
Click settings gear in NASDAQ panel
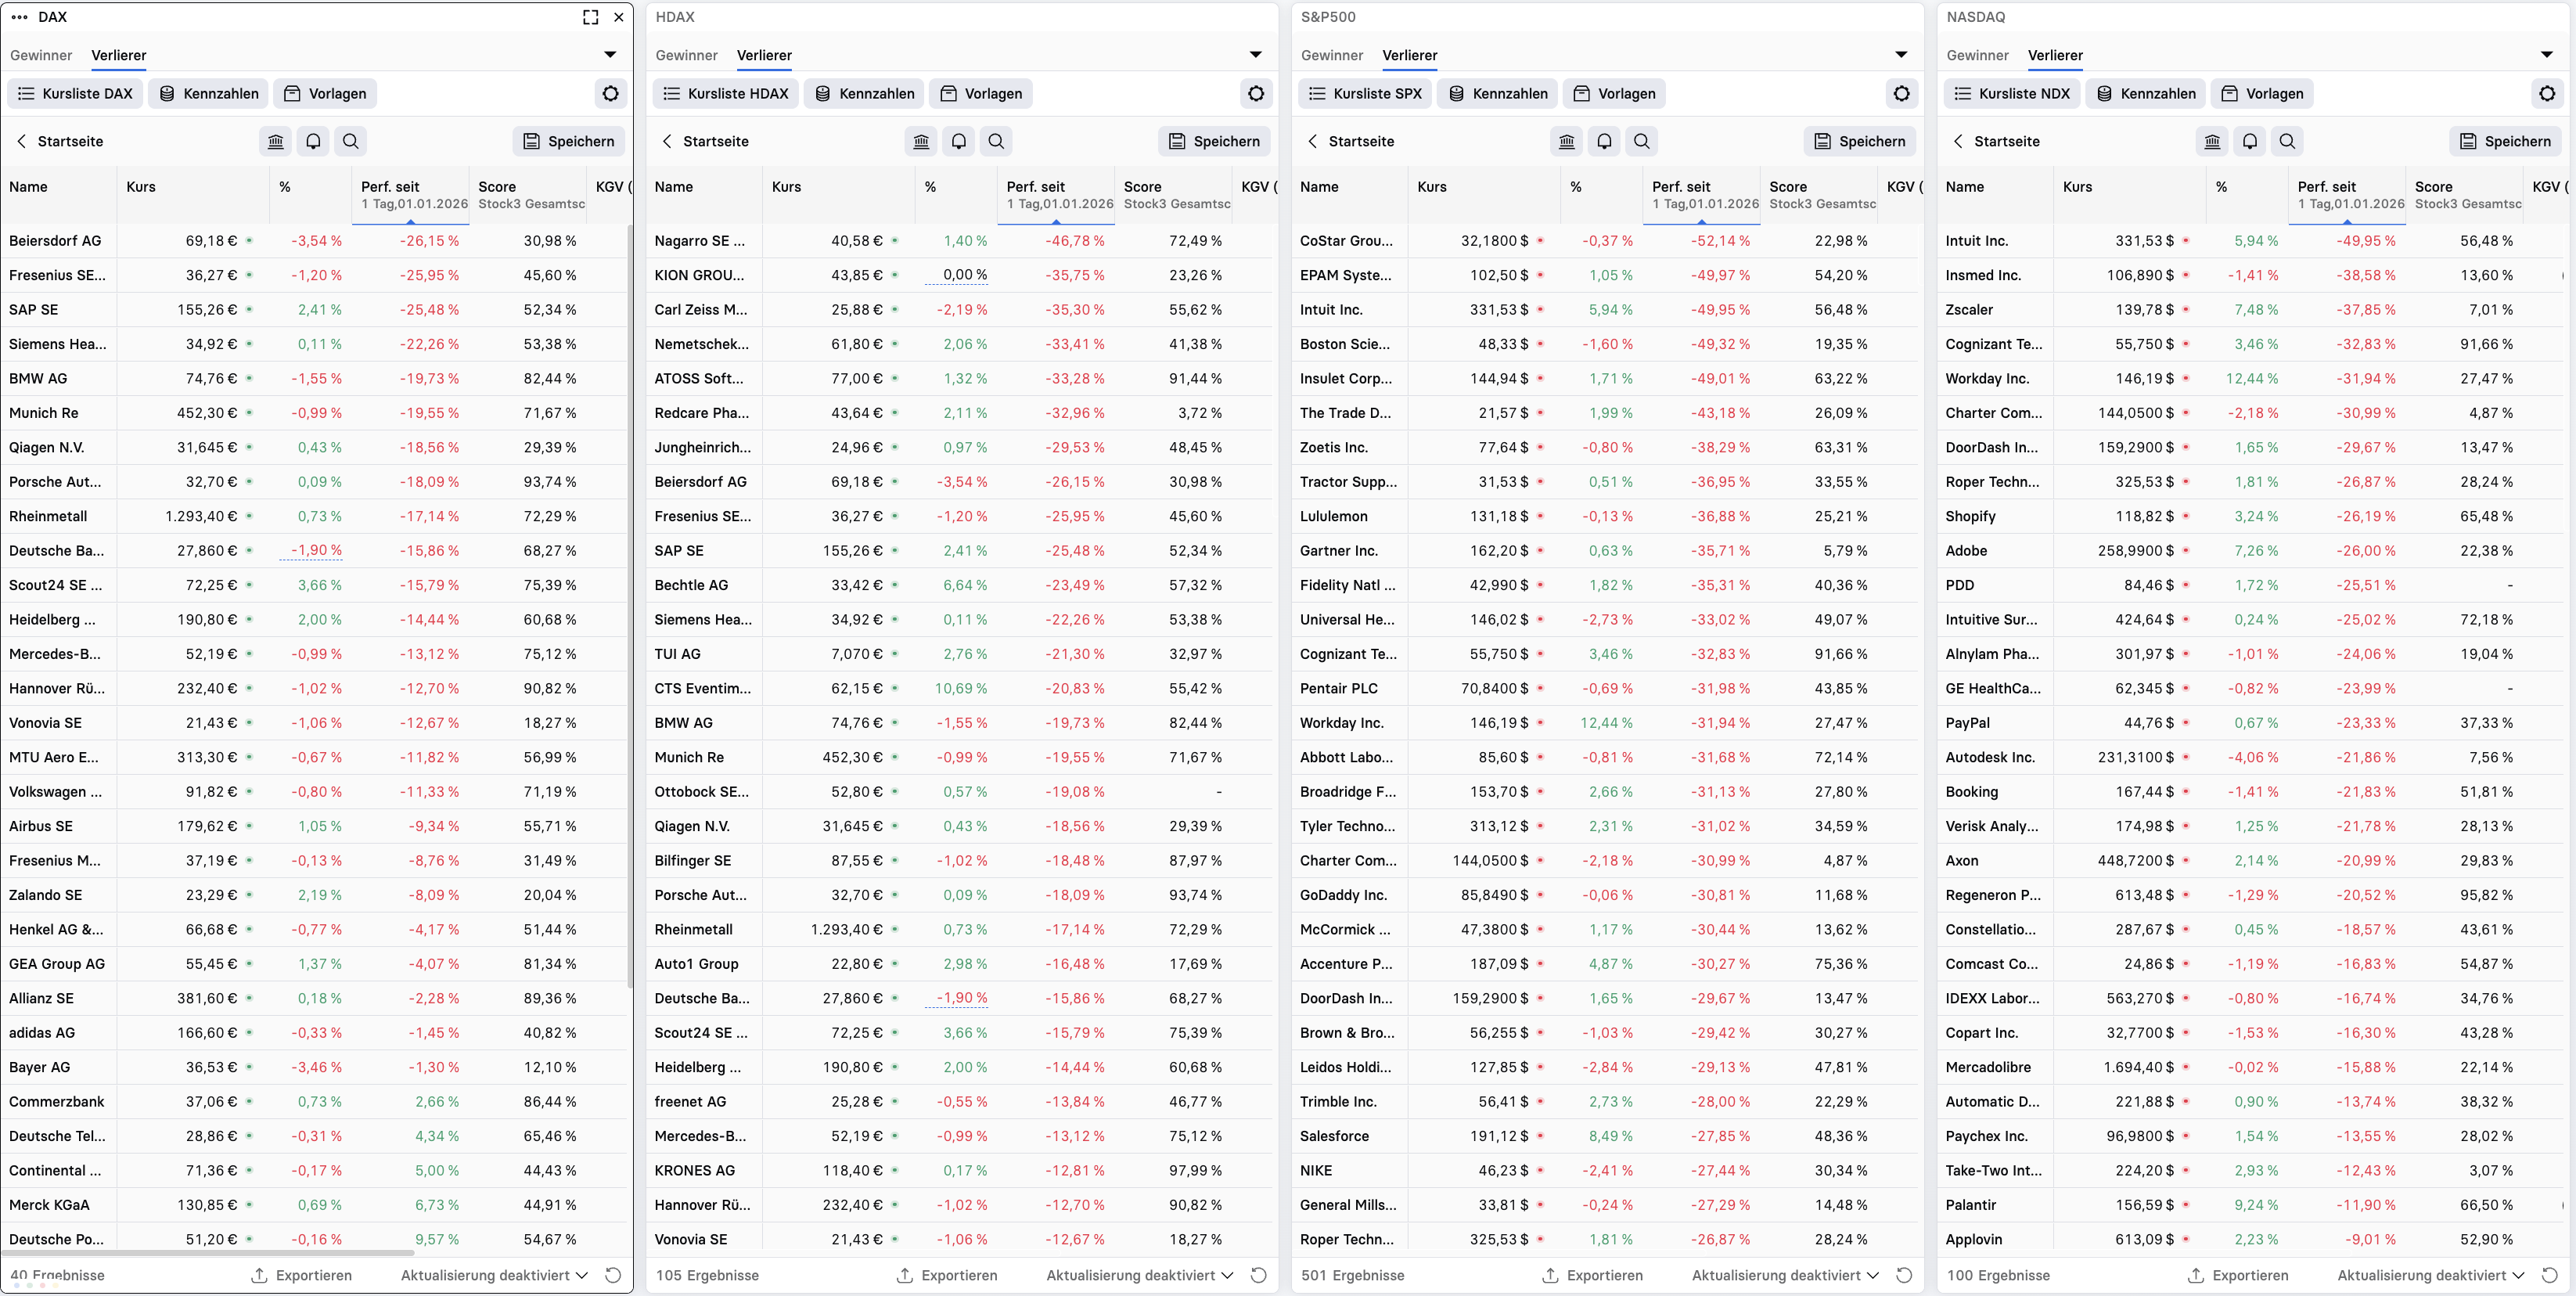tap(2547, 94)
